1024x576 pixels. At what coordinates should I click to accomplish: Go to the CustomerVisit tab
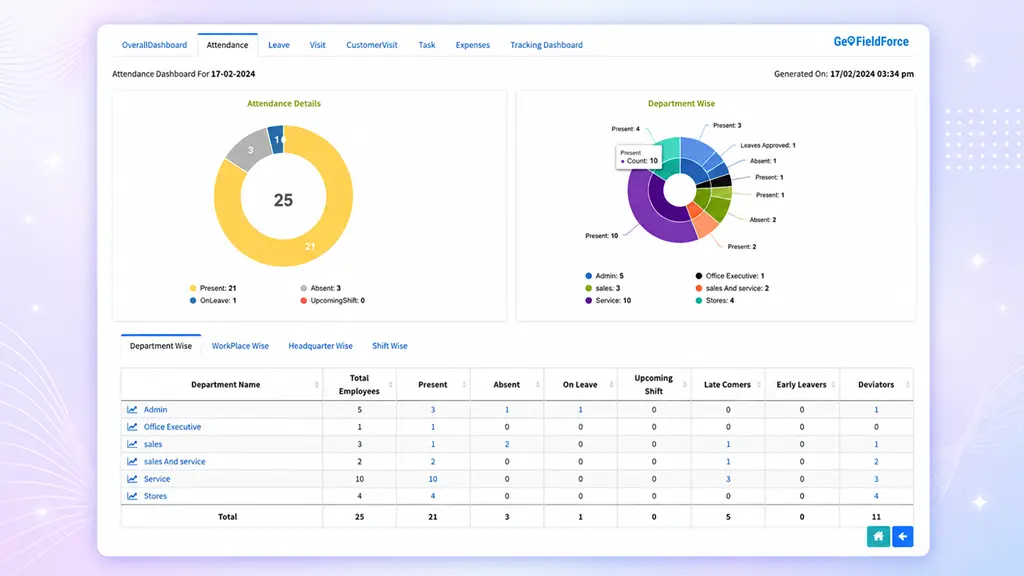[x=372, y=45]
